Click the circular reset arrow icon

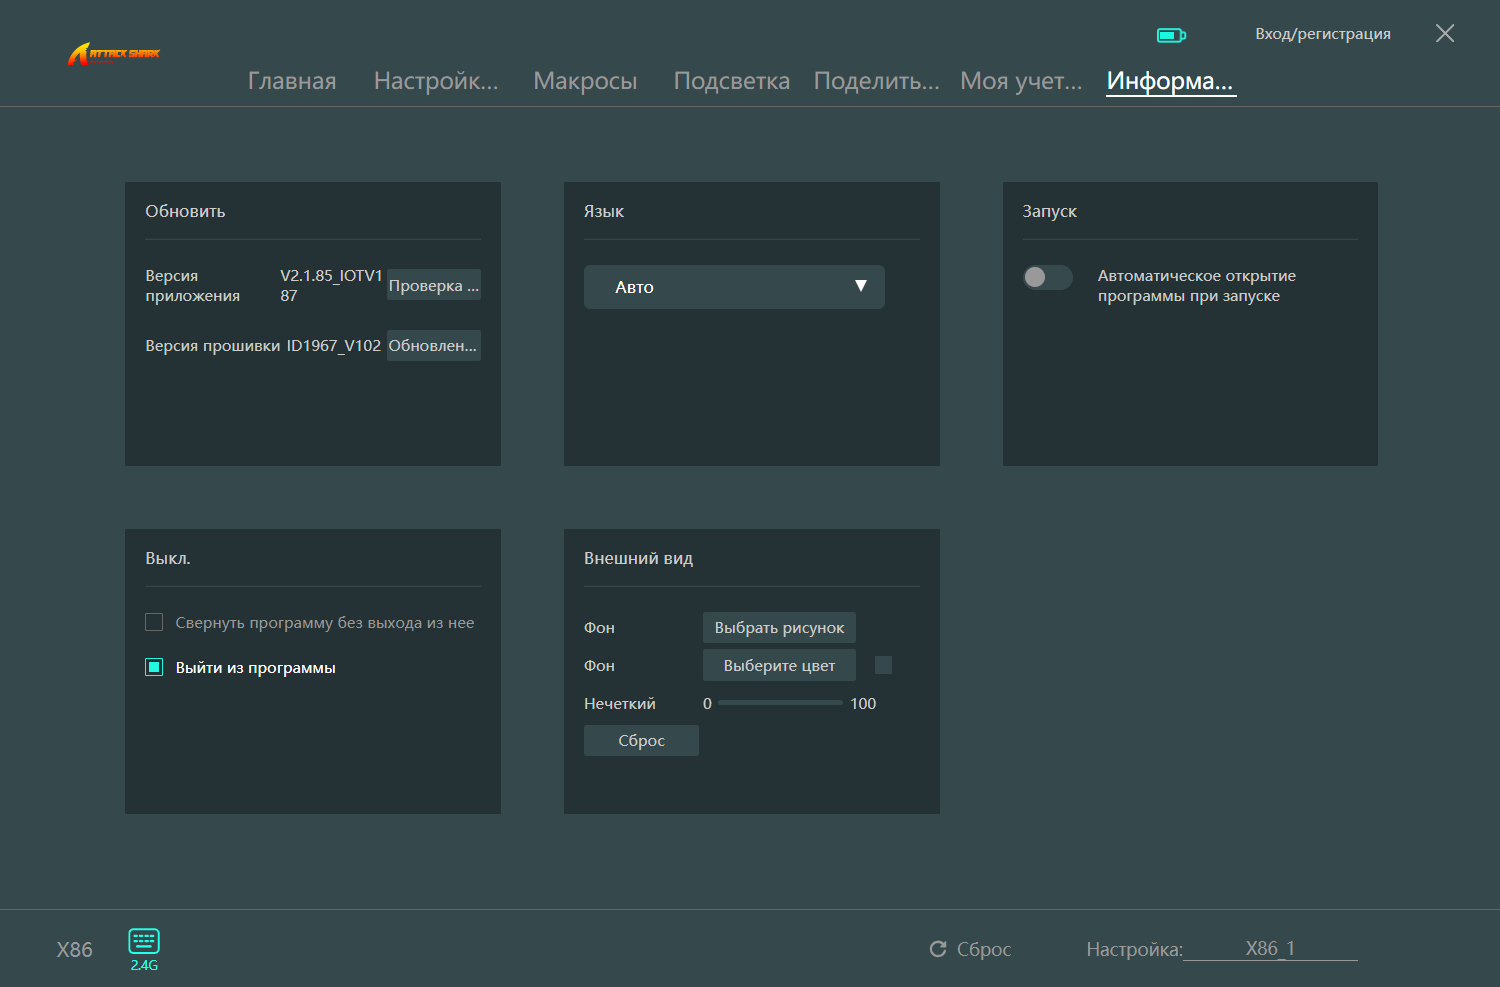pyautogui.click(x=937, y=949)
